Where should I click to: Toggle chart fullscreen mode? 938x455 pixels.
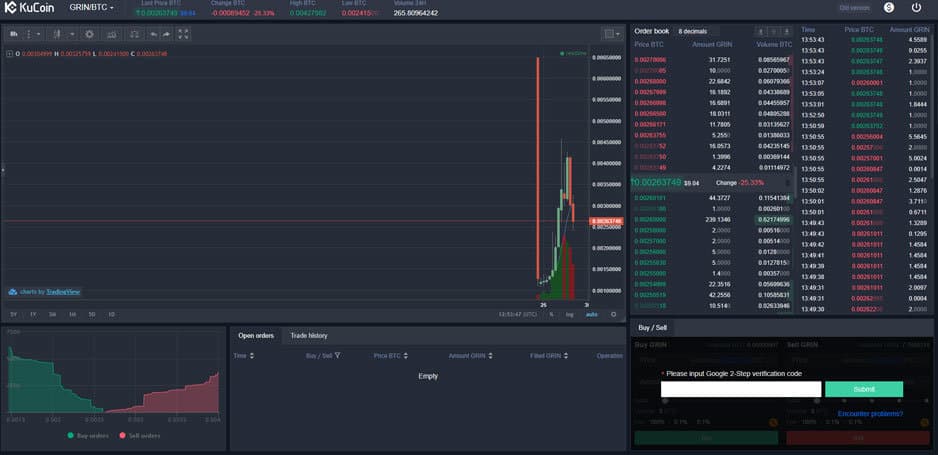(x=184, y=34)
